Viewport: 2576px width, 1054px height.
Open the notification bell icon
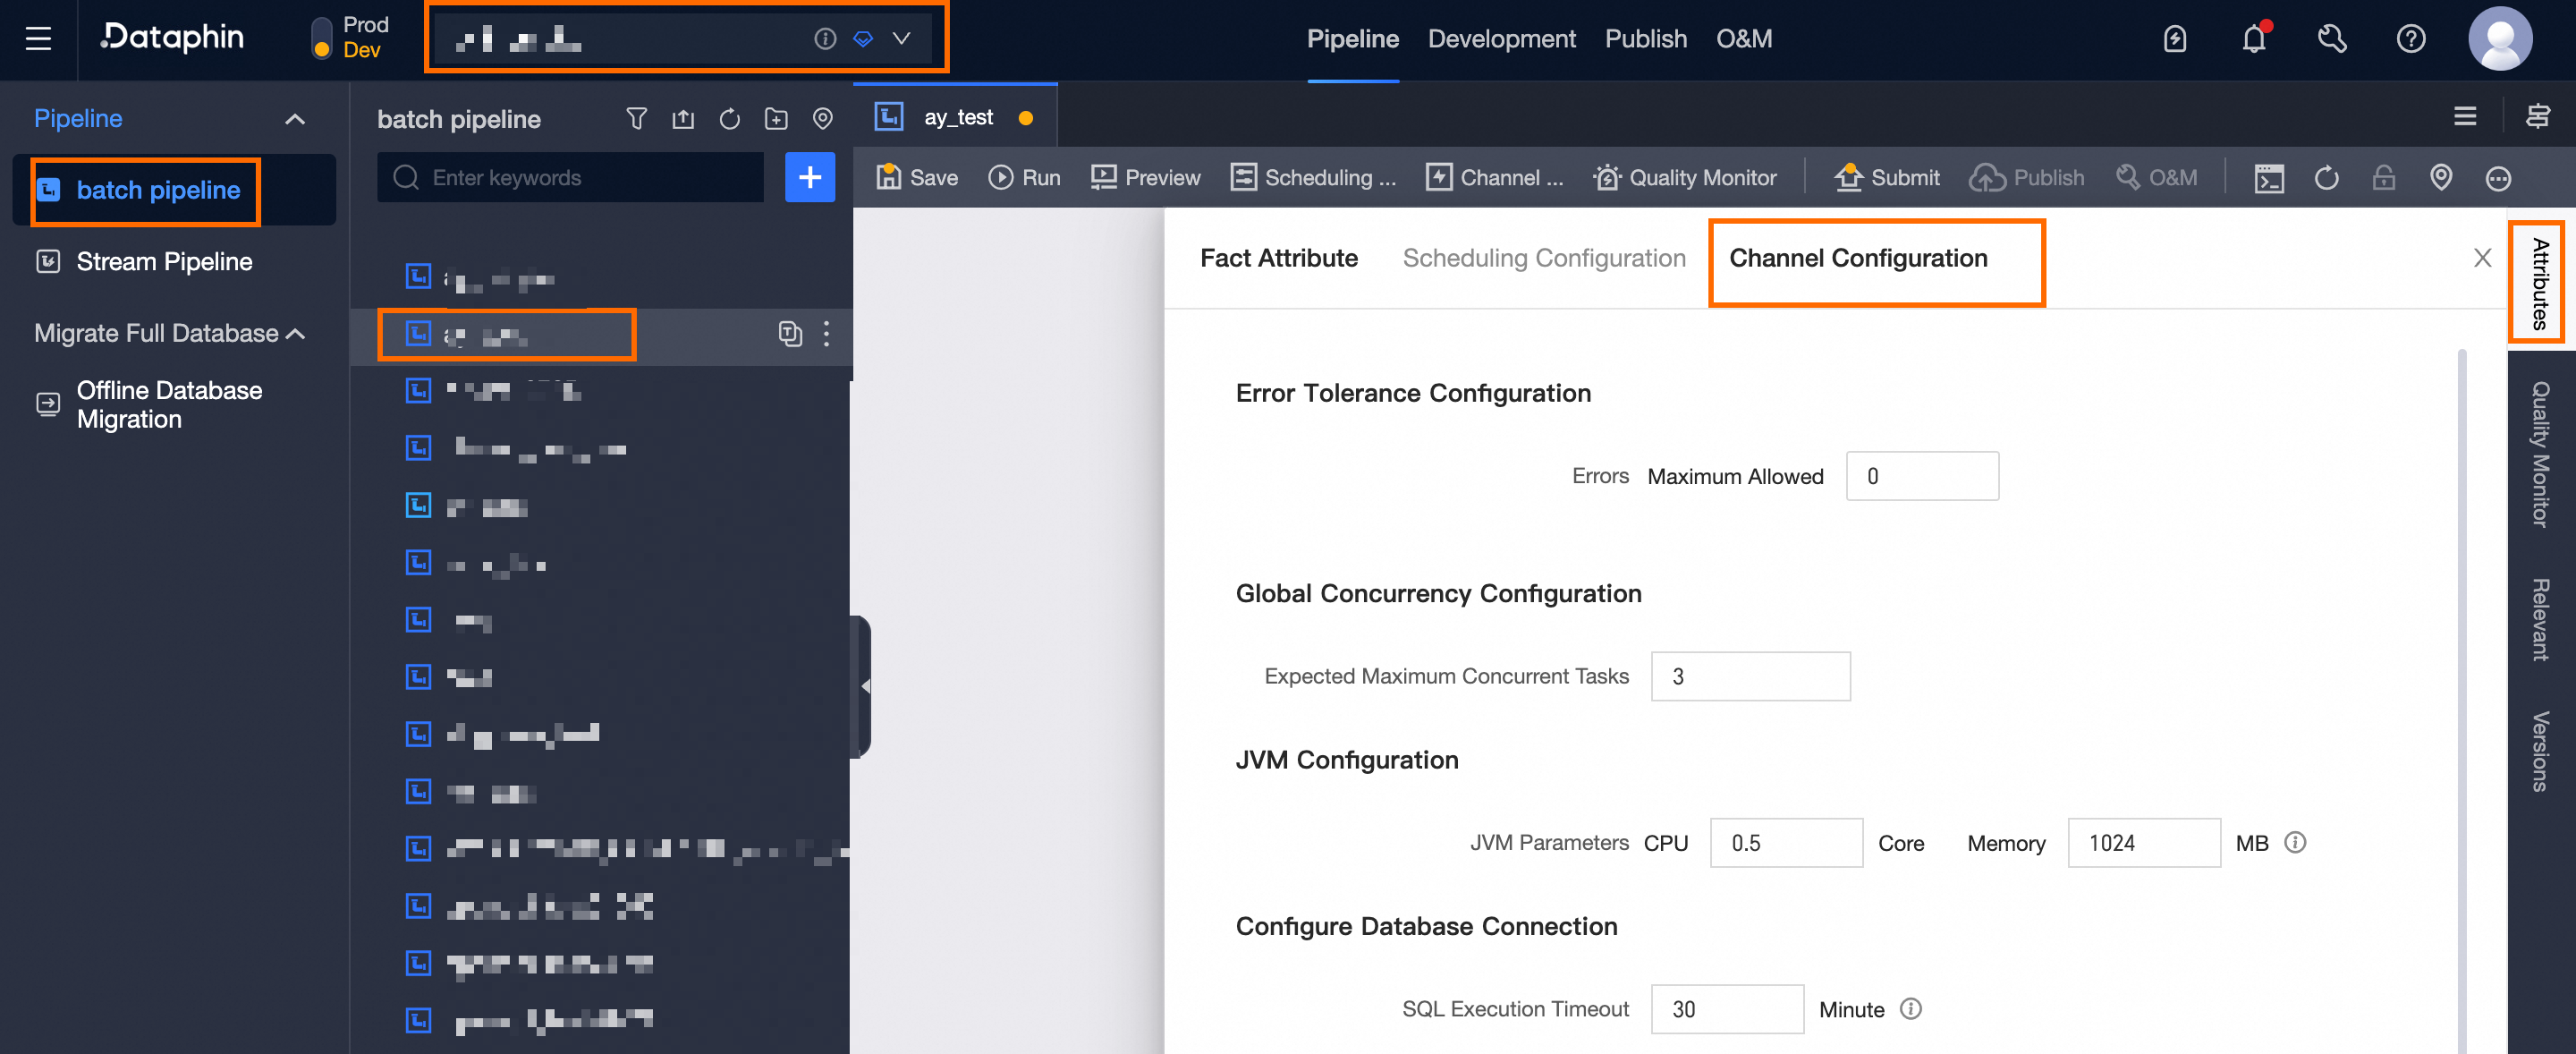click(2253, 39)
